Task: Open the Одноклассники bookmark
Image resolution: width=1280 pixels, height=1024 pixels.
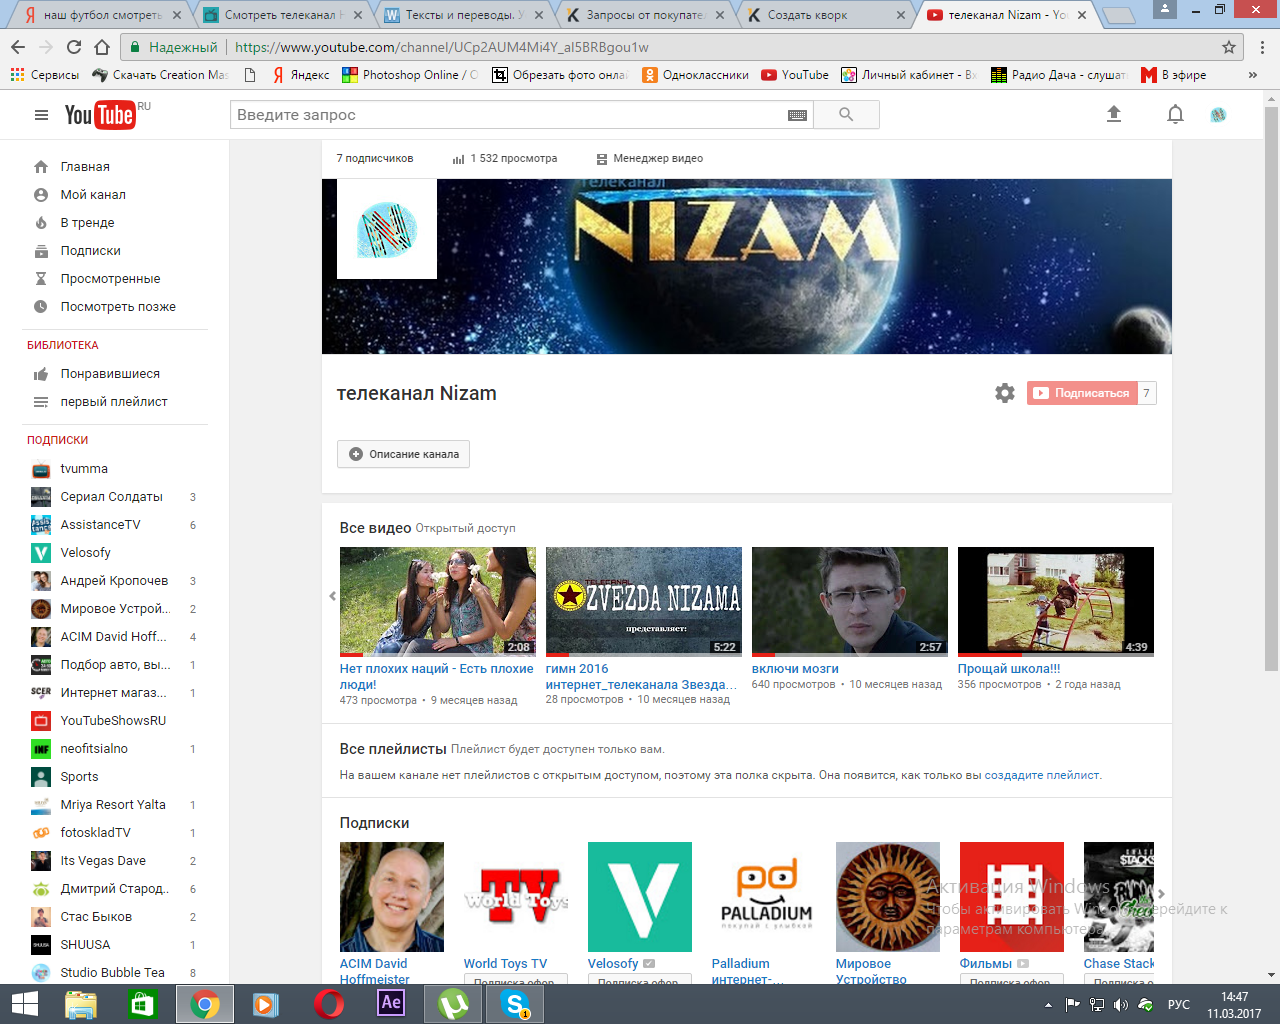Action: coord(695,75)
